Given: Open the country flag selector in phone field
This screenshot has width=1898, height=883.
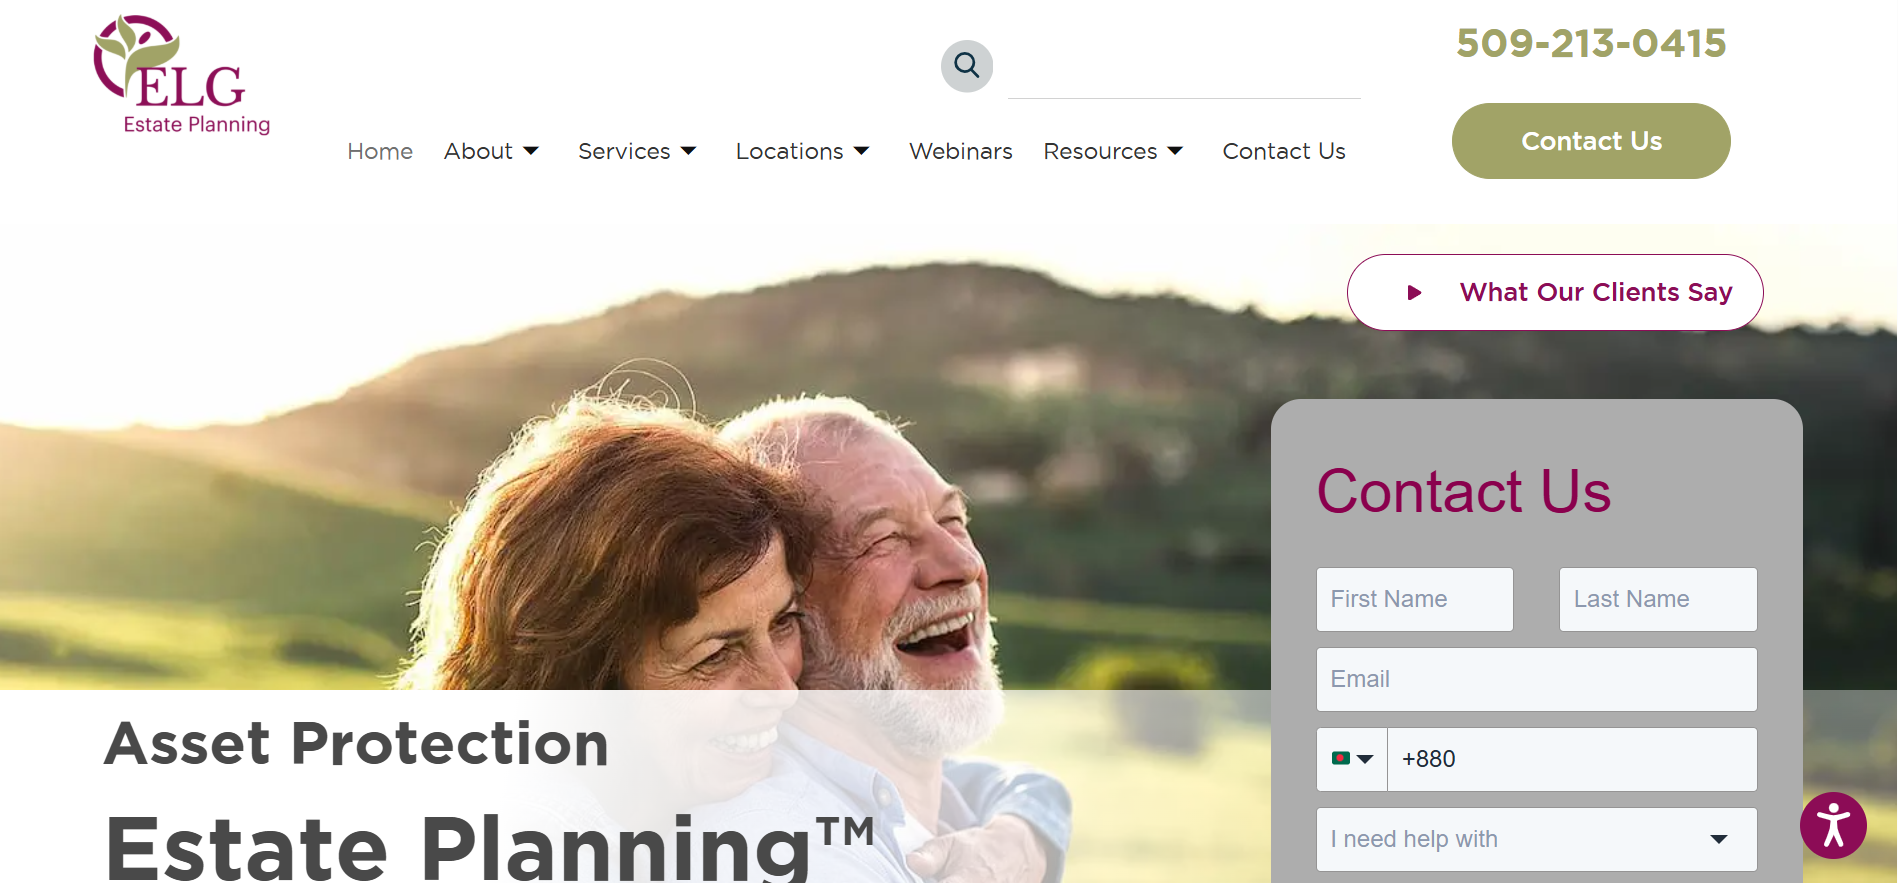Looking at the screenshot, I should coord(1352,759).
